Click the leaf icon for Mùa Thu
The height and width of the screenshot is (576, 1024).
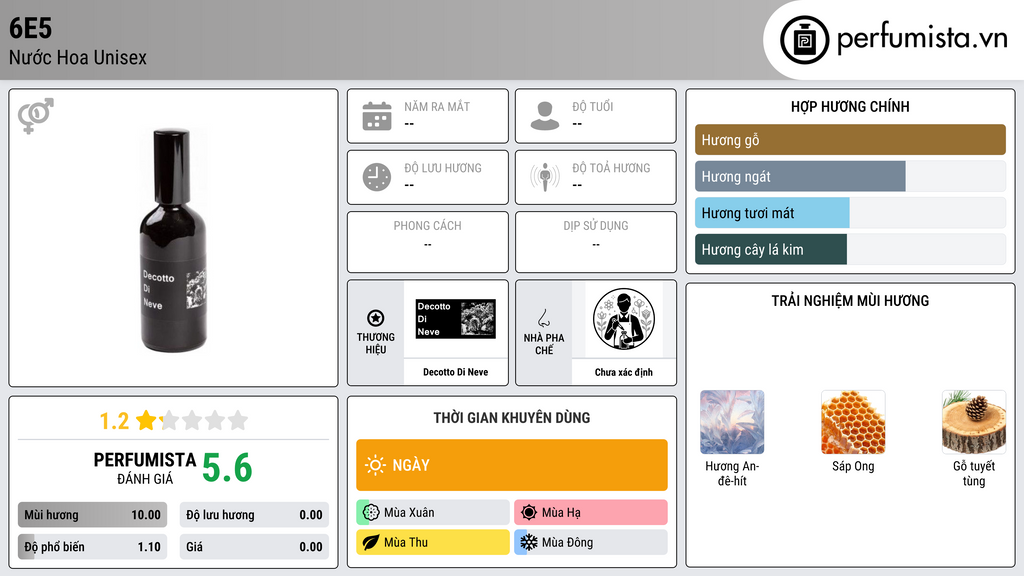[371, 542]
